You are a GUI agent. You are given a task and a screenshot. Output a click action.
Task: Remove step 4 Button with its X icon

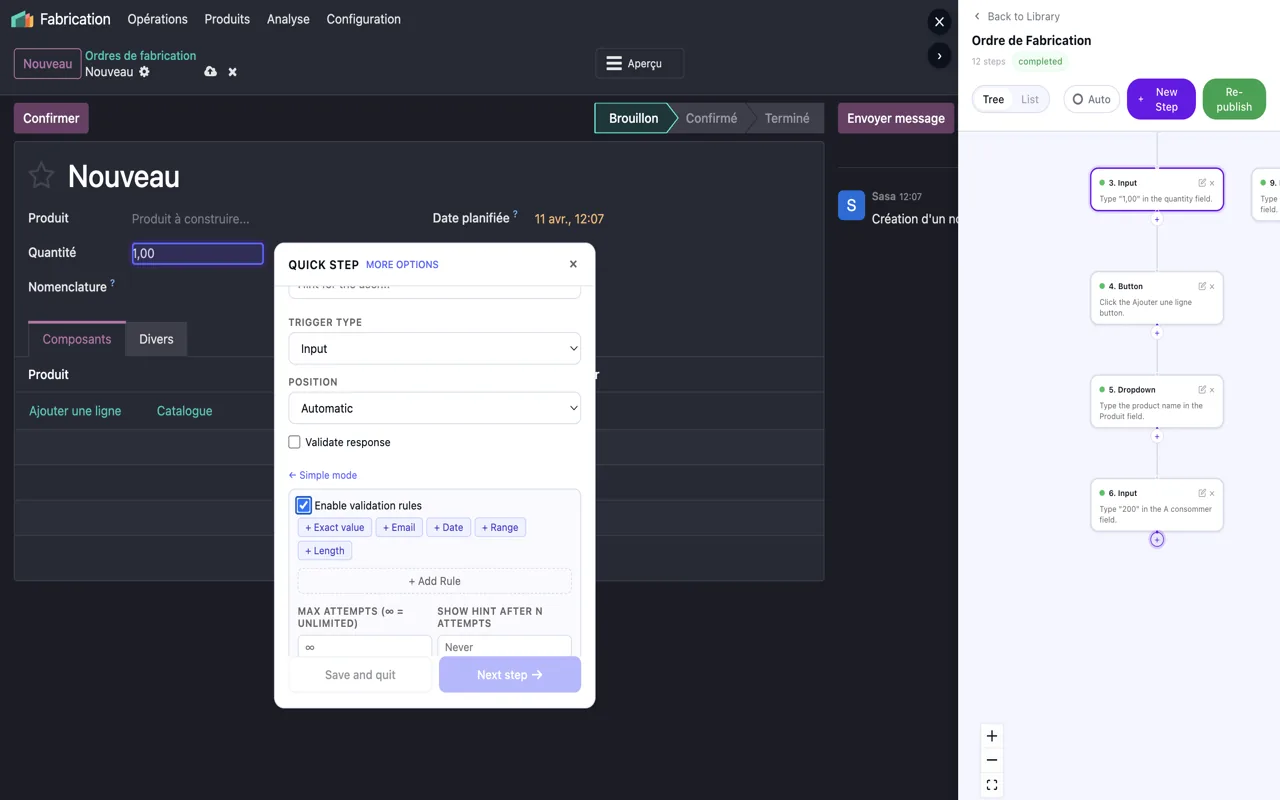[x=1212, y=286]
